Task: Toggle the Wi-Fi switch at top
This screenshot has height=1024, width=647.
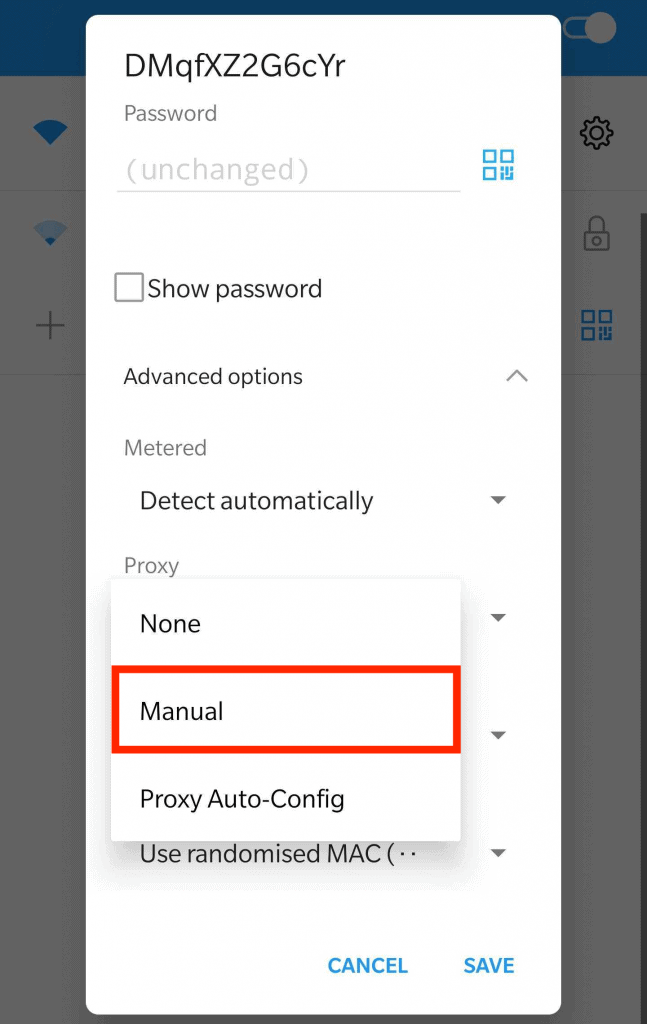Action: pos(590,28)
